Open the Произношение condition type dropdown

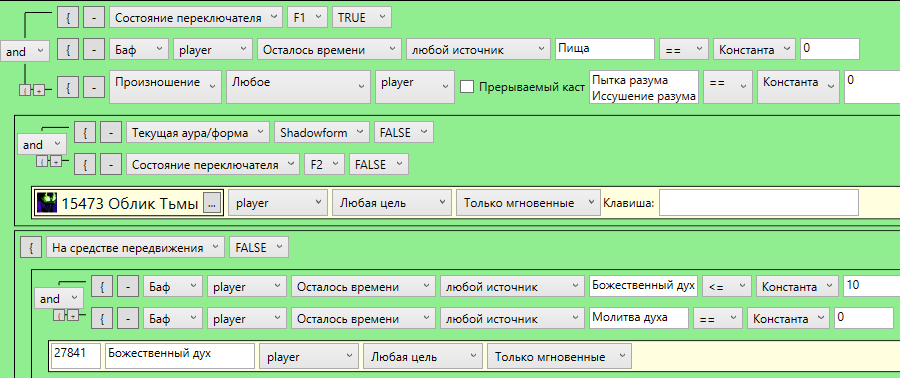coord(165,87)
